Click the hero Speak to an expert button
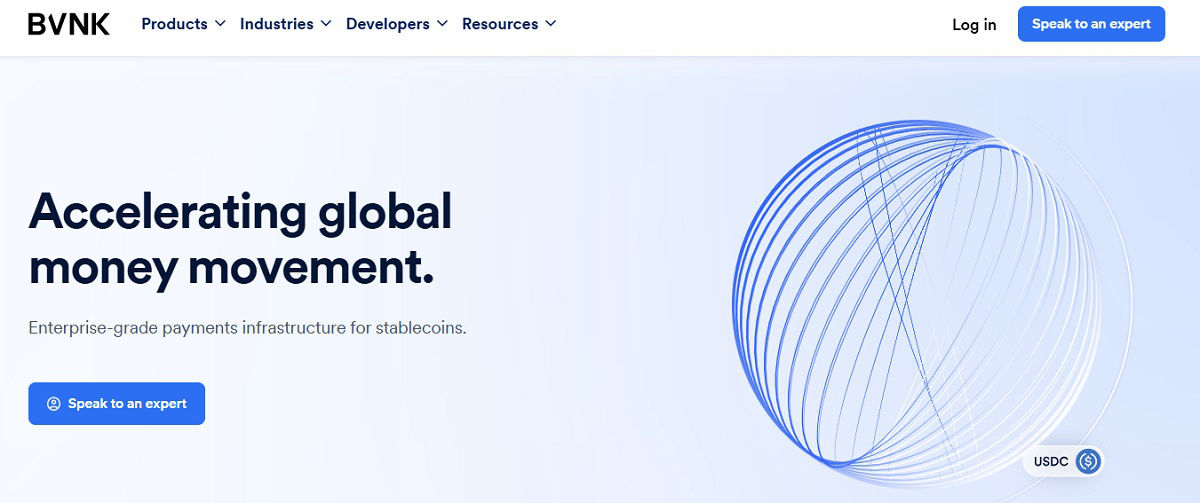 pos(116,404)
